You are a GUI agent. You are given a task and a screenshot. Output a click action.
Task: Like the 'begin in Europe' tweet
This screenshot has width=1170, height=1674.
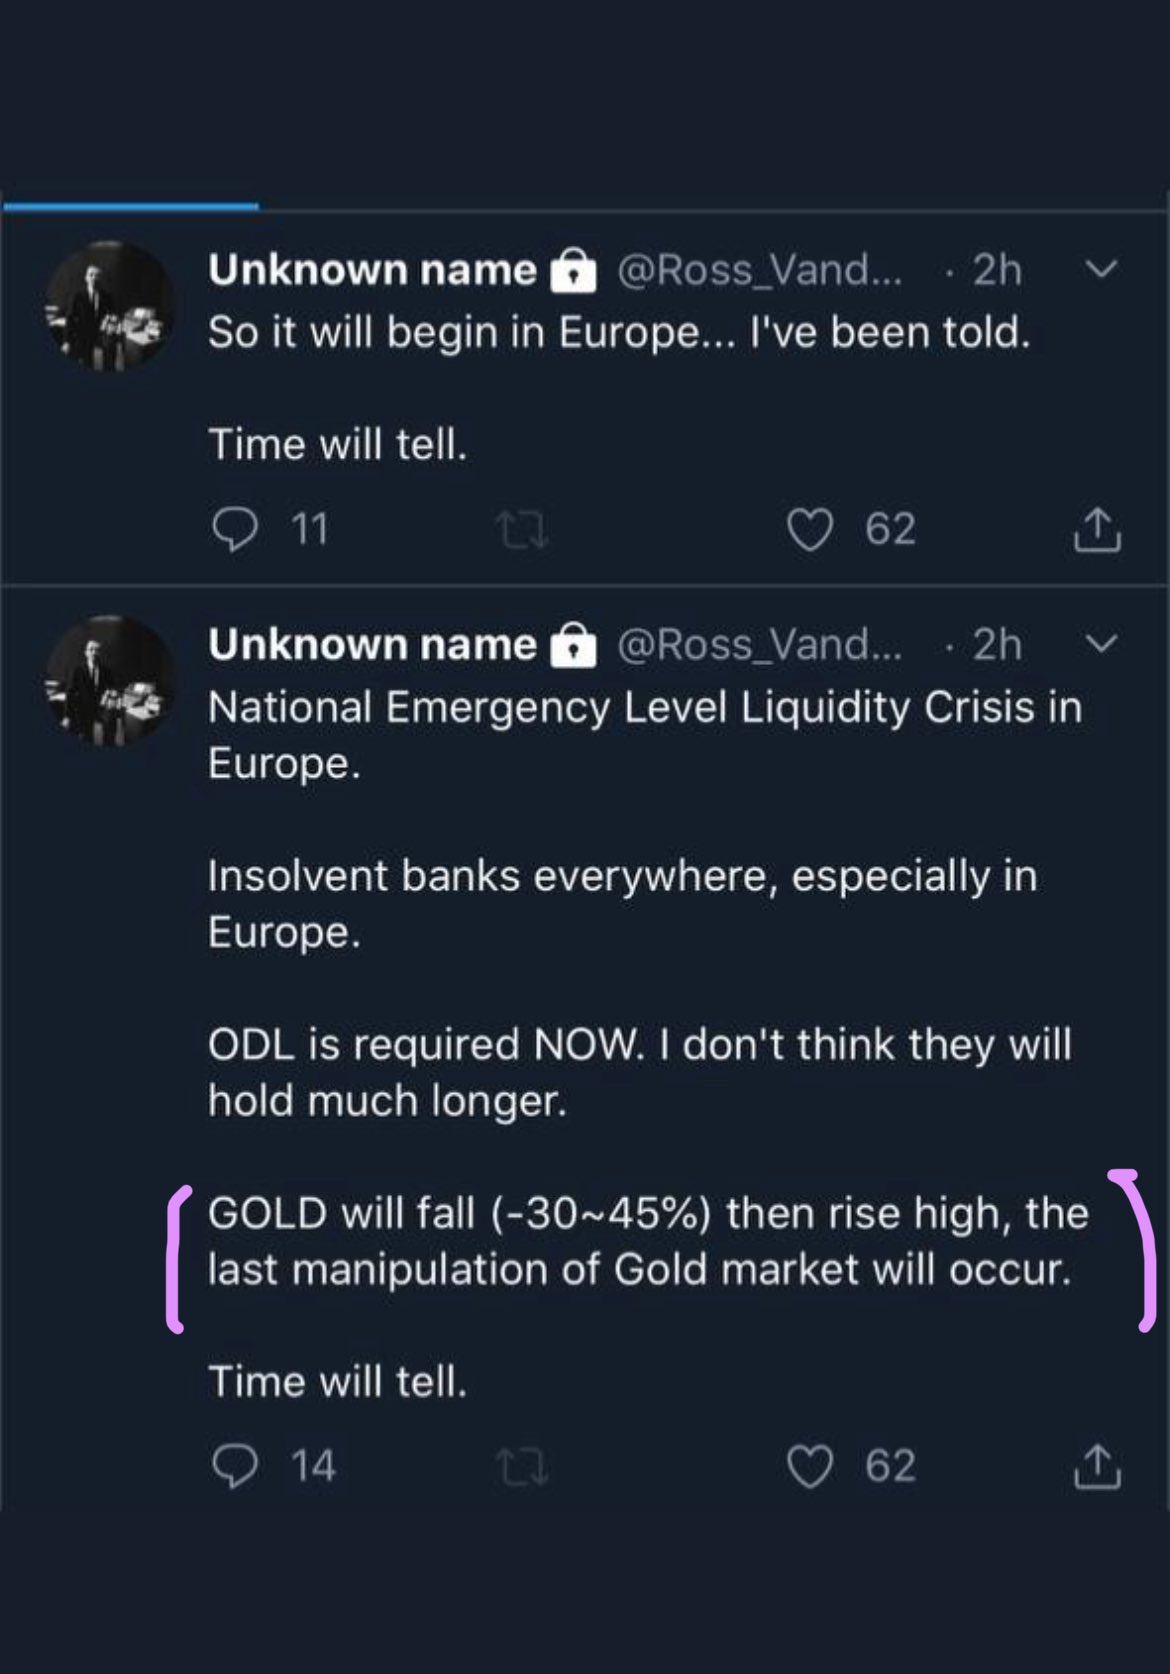[809, 529]
